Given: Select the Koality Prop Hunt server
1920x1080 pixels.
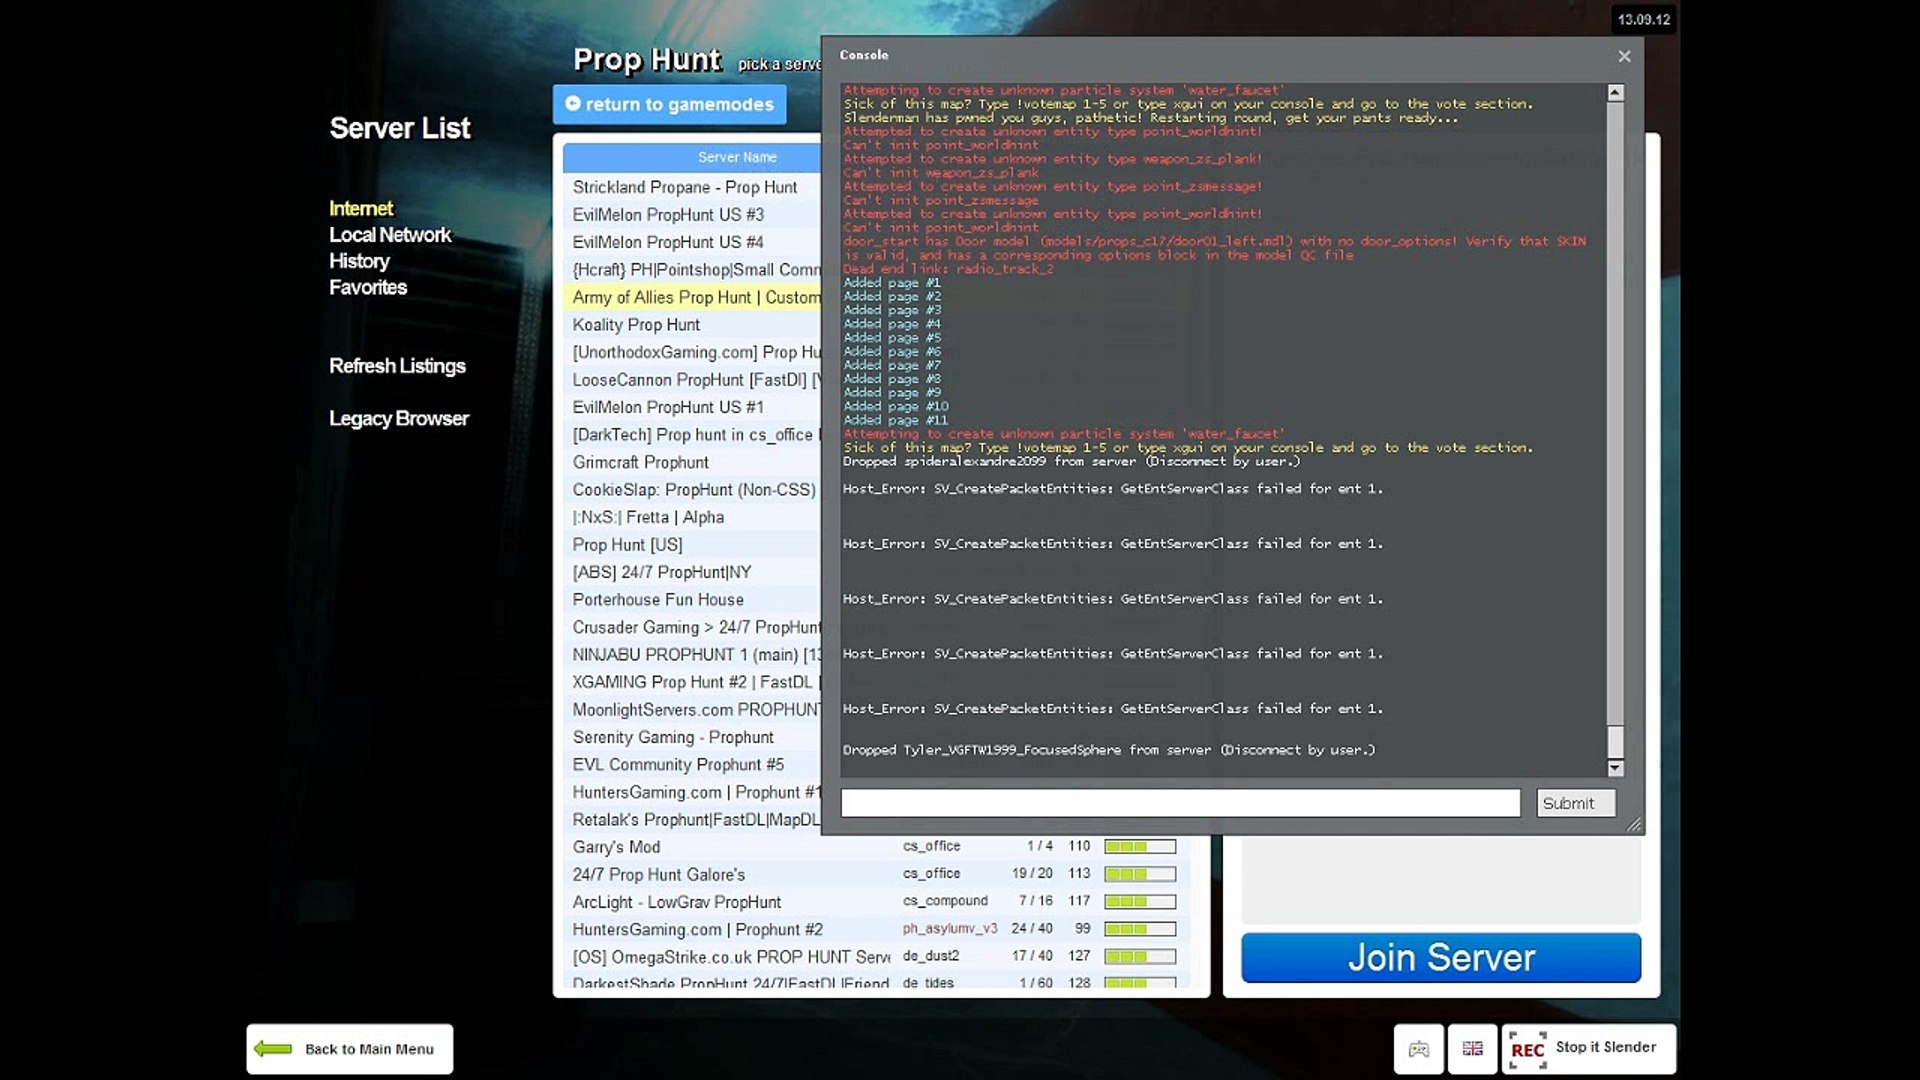Looking at the screenshot, I should 636,325.
